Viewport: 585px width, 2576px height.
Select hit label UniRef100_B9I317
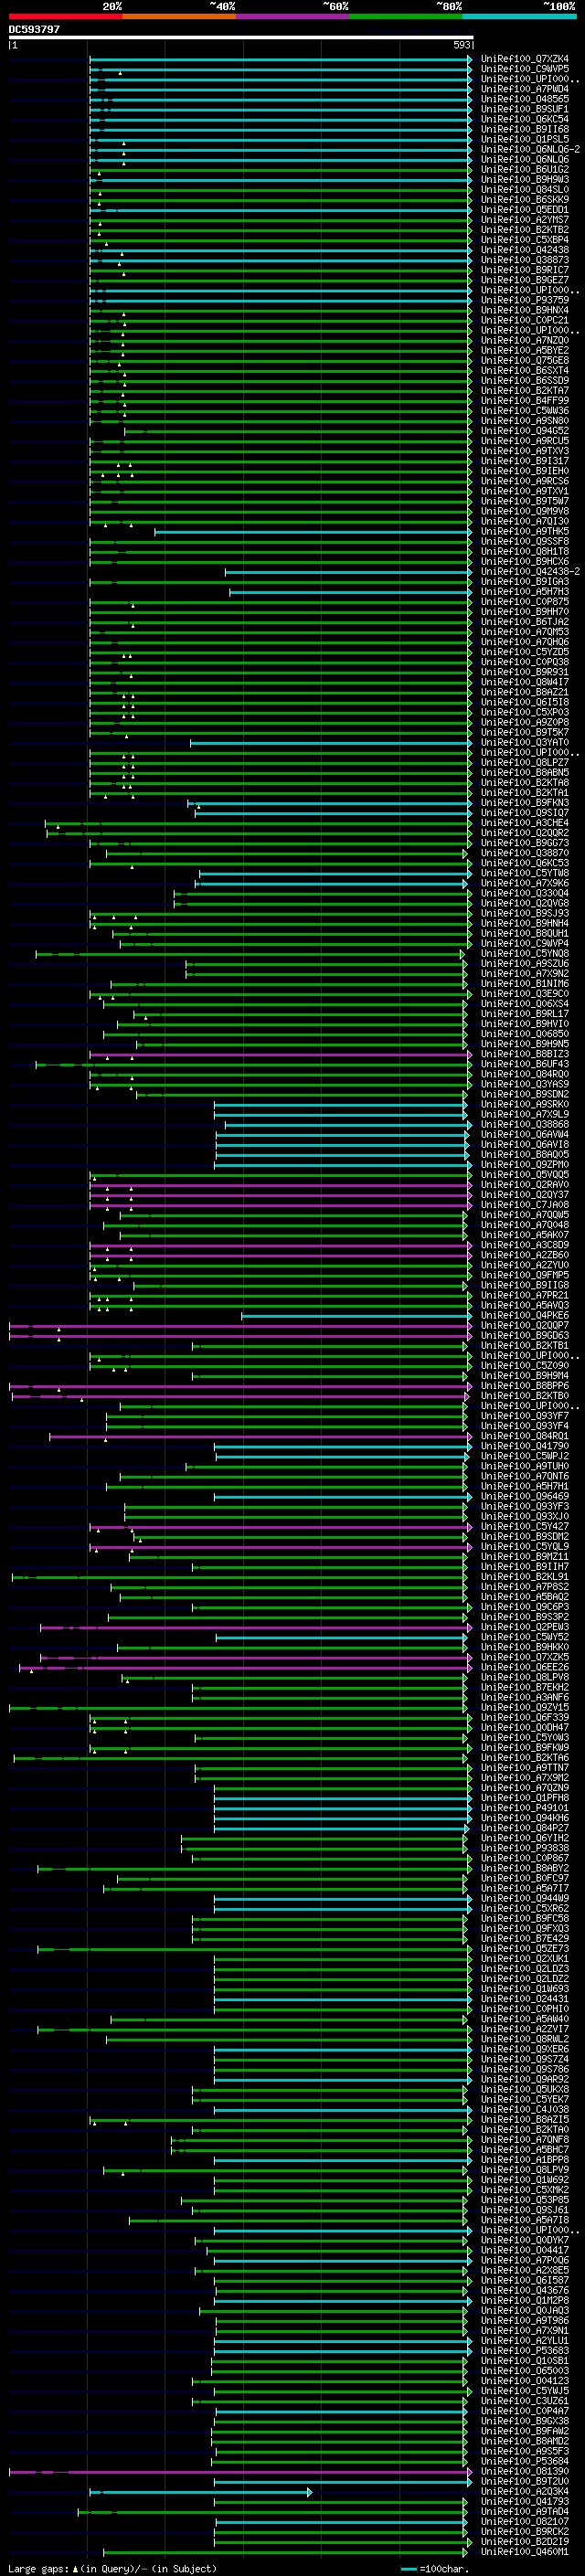click(525, 461)
